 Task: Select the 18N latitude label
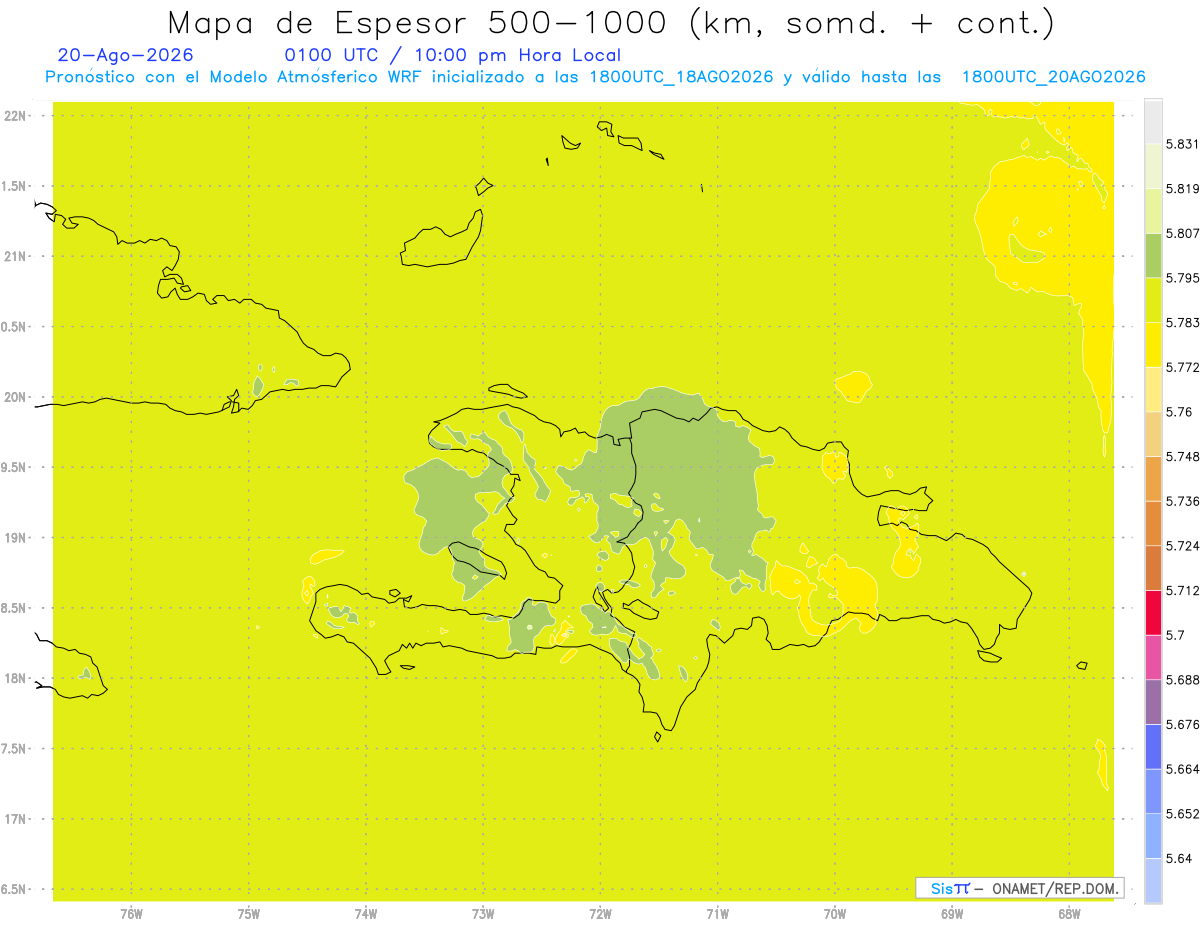[15, 678]
